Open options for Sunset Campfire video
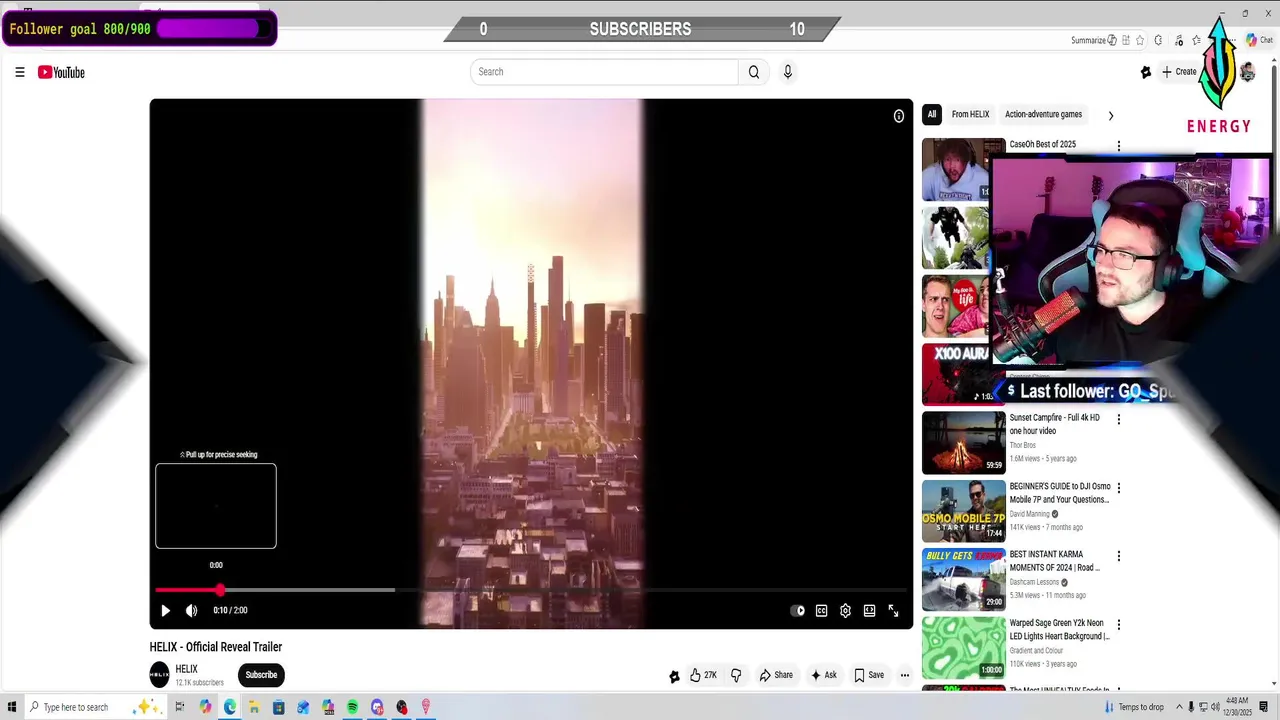 [1119, 419]
